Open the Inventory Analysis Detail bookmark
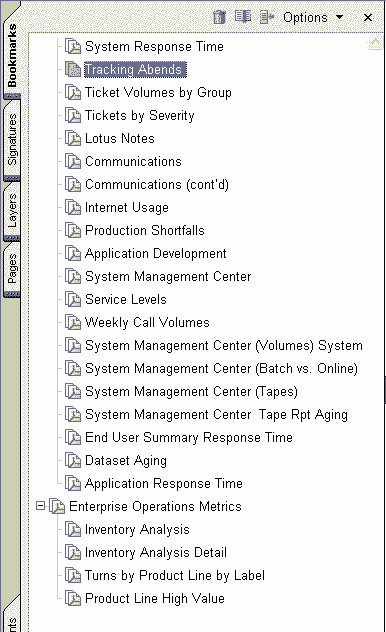386x632 pixels. (156, 552)
